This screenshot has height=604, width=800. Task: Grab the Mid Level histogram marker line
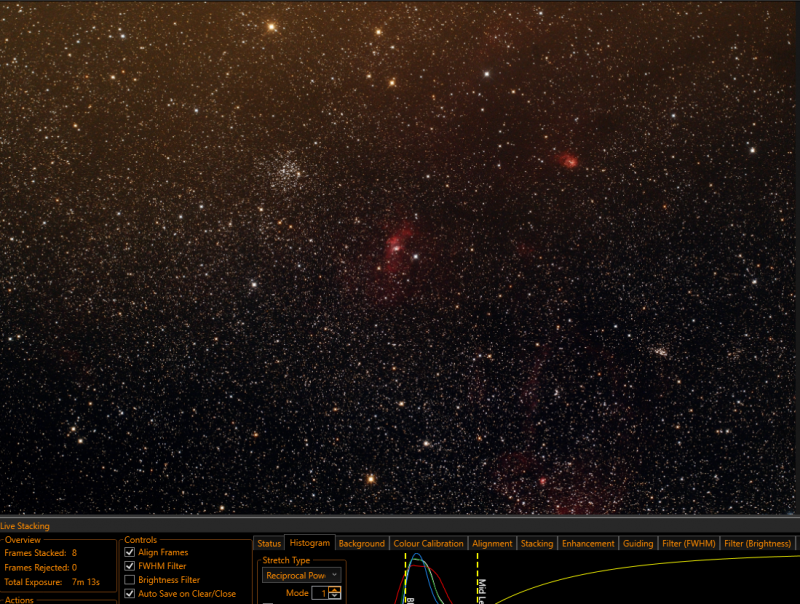pos(478,578)
